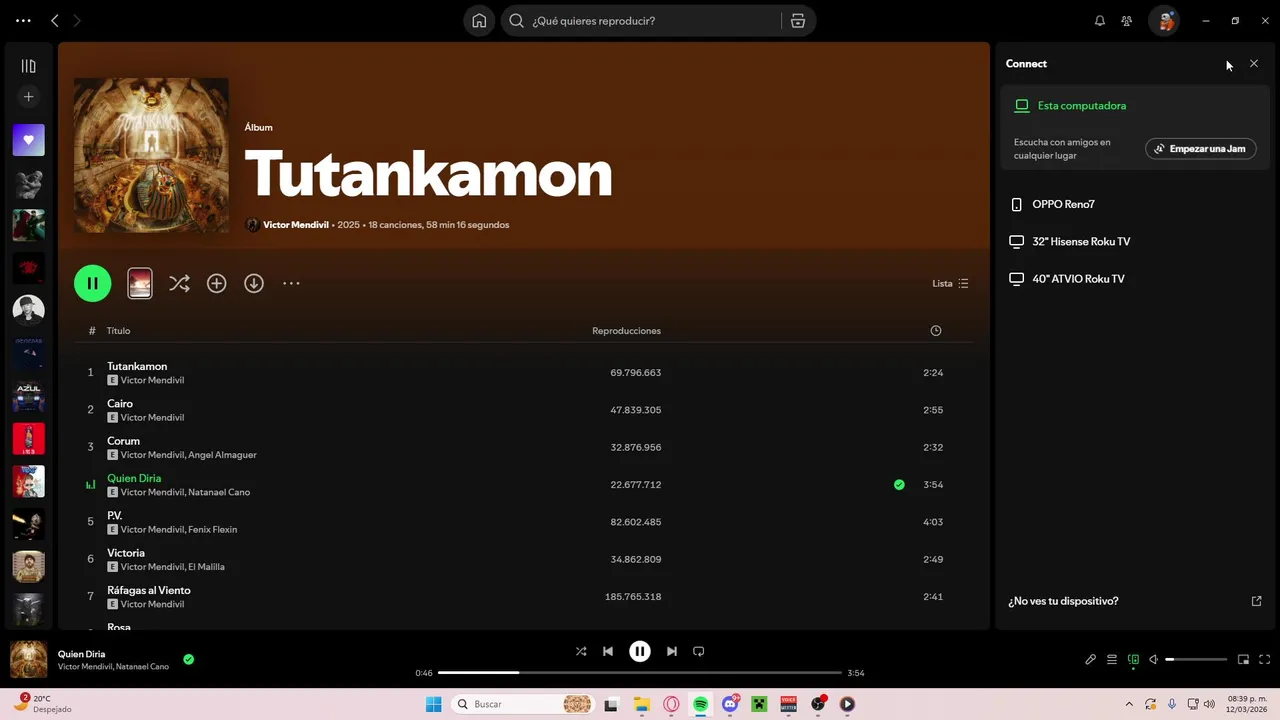
Task: Click Empezar una Jam button
Action: [x=1201, y=149]
